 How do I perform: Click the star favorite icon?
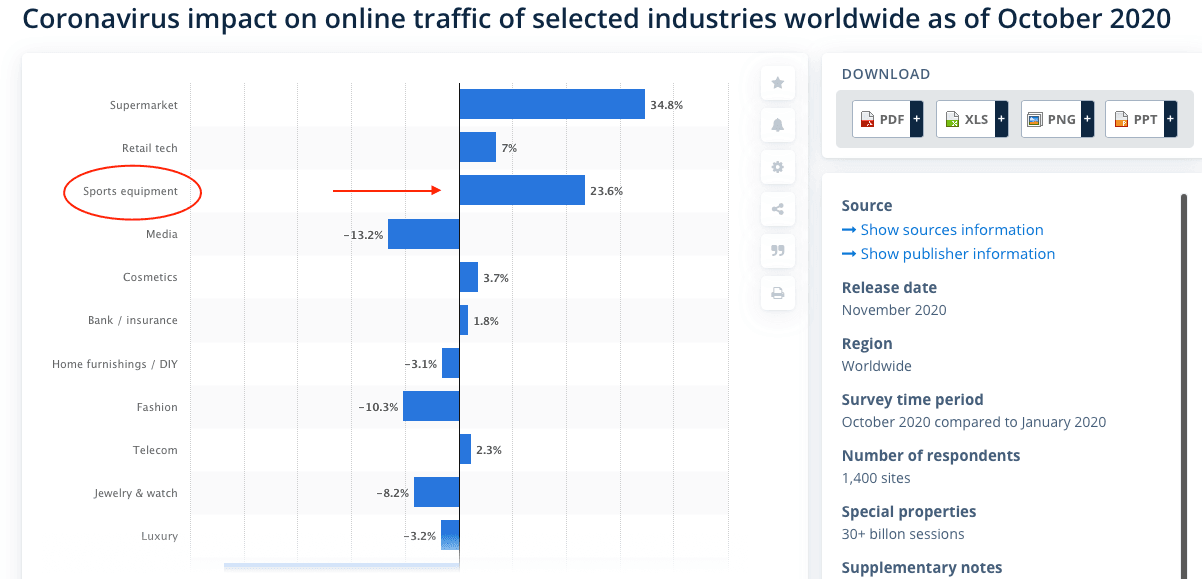[x=778, y=83]
